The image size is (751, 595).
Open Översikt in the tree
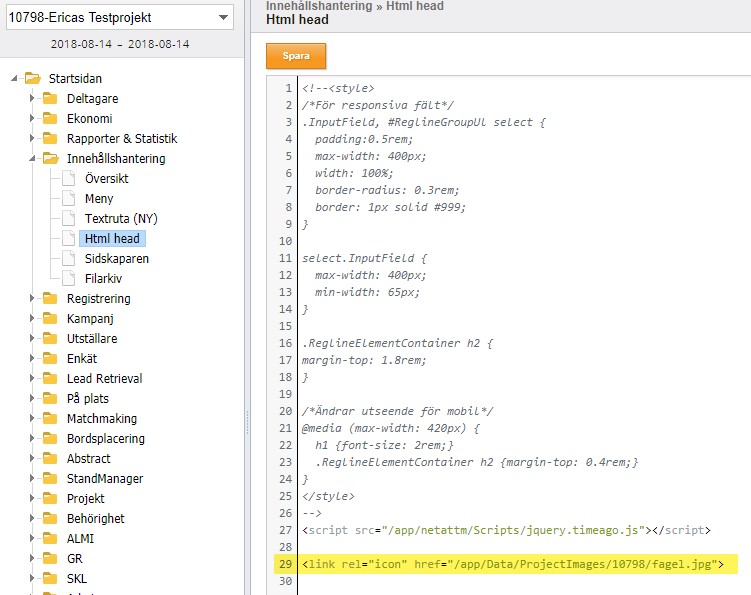[106, 178]
